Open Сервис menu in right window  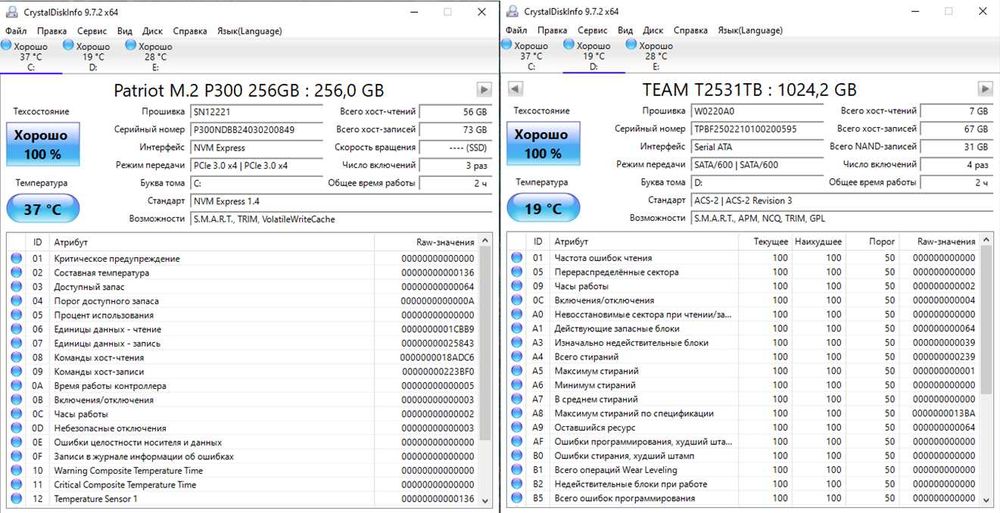tap(592, 30)
